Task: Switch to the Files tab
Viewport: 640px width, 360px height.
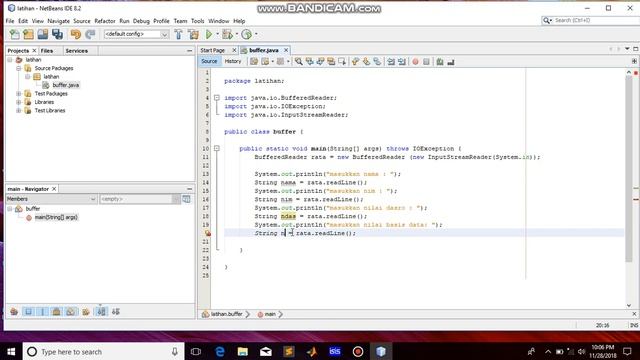Action: tap(47, 51)
